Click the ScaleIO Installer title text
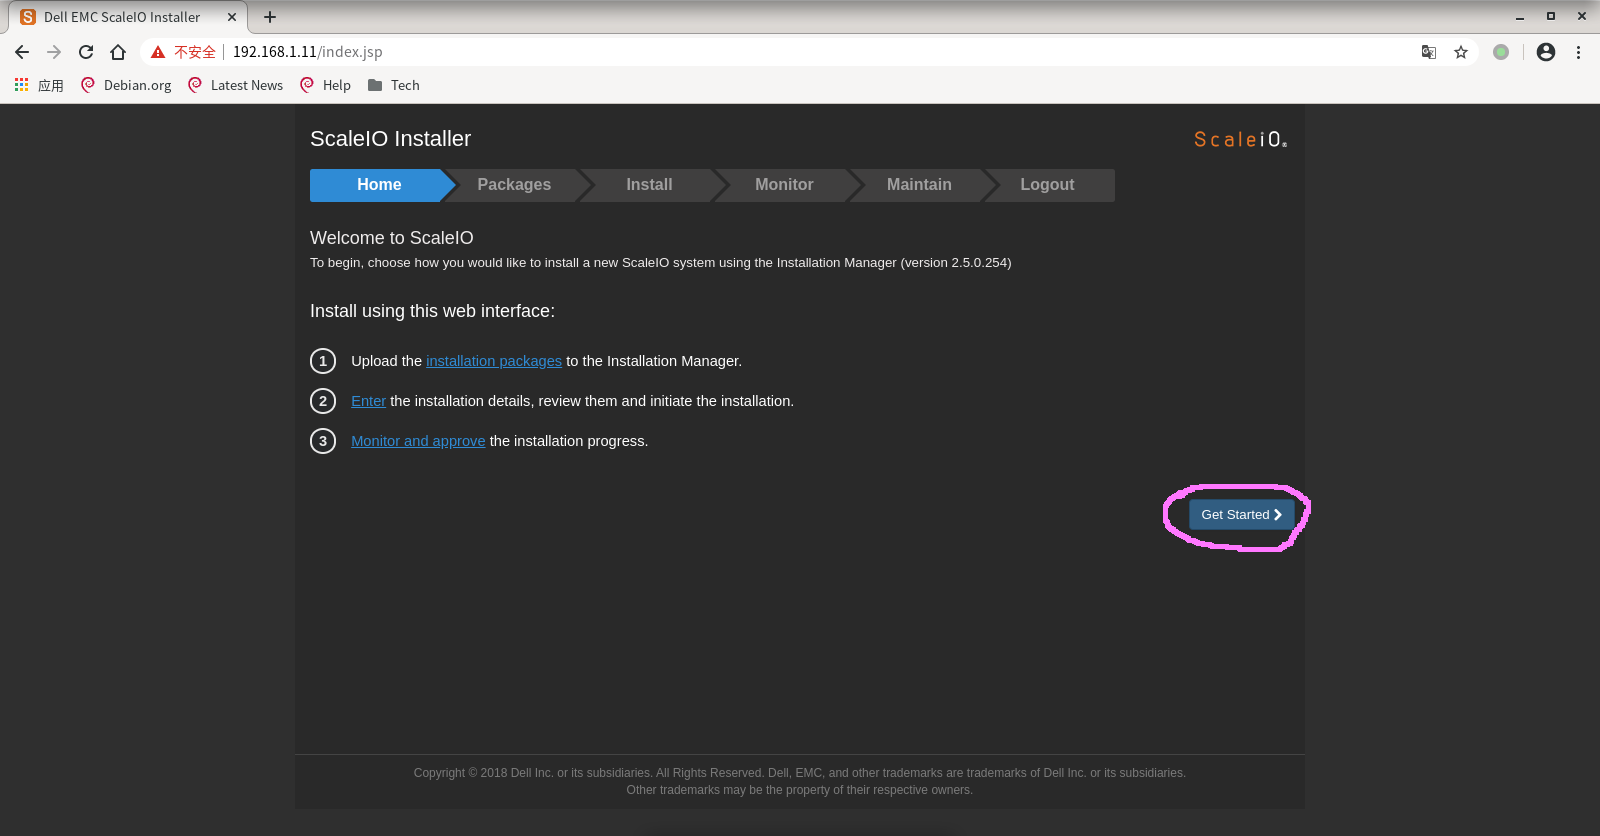Image resolution: width=1600 pixels, height=836 pixels. coord(390,139)
